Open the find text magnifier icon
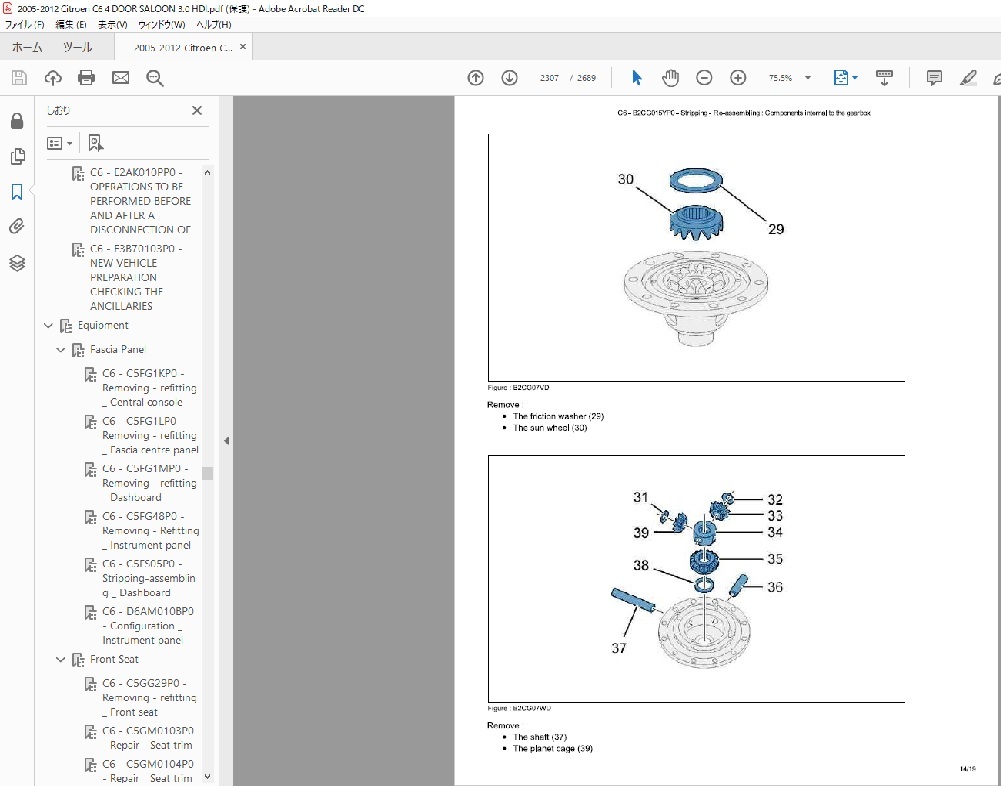 click(154, 78)
